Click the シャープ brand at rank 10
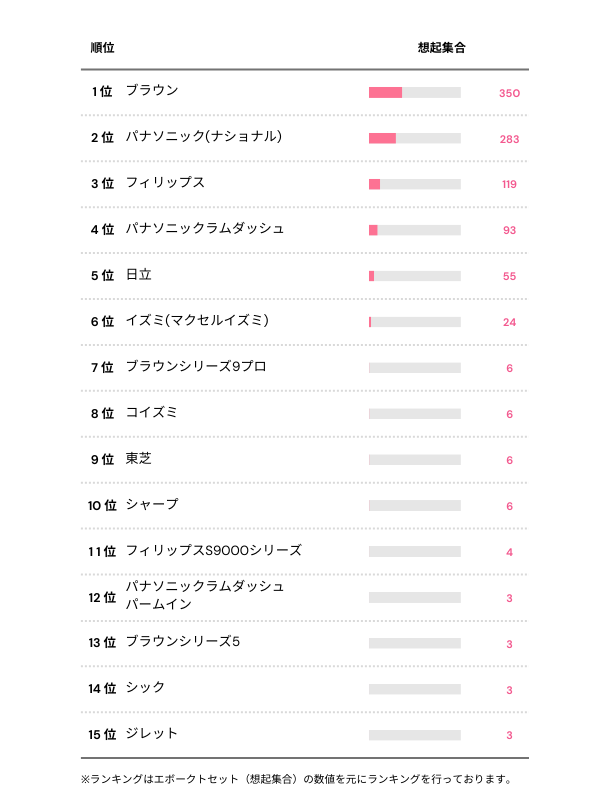 click(x=152, y=505)
